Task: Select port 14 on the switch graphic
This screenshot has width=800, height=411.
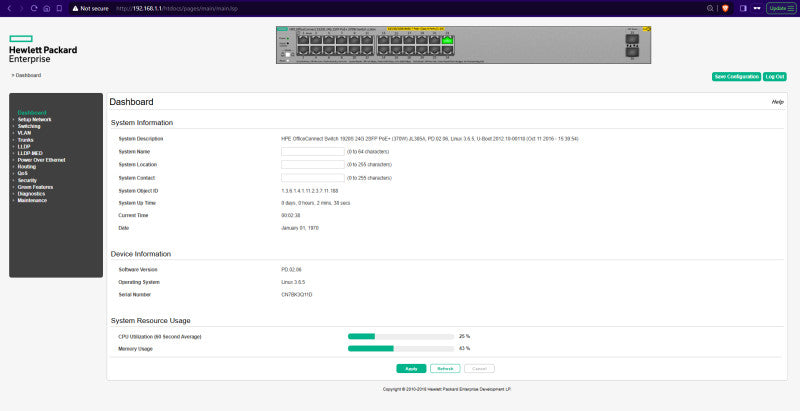Action: point(384,50)
